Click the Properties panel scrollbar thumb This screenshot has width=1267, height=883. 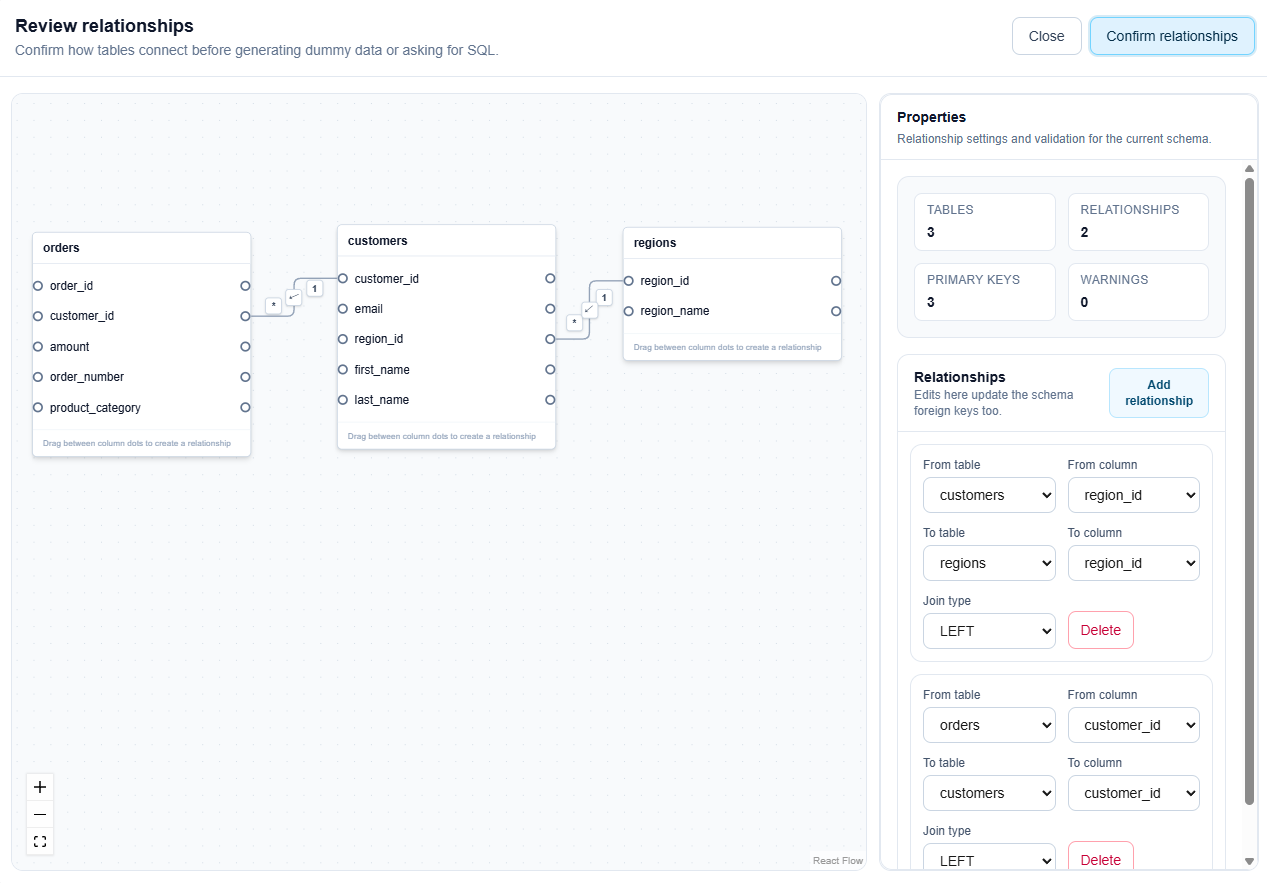coord(1249,491)
